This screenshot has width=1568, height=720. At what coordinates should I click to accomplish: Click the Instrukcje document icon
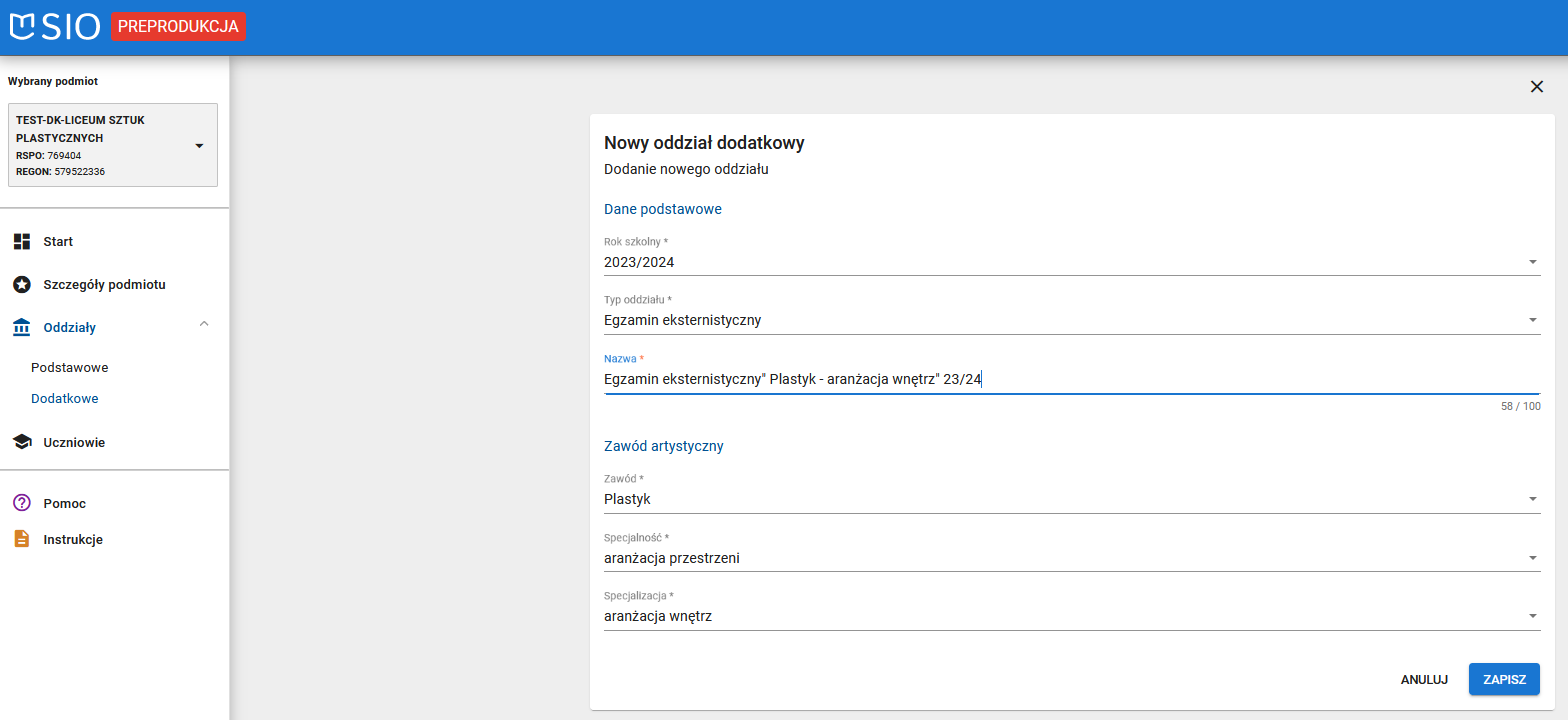pyautogui.click(x=22, y=539)
